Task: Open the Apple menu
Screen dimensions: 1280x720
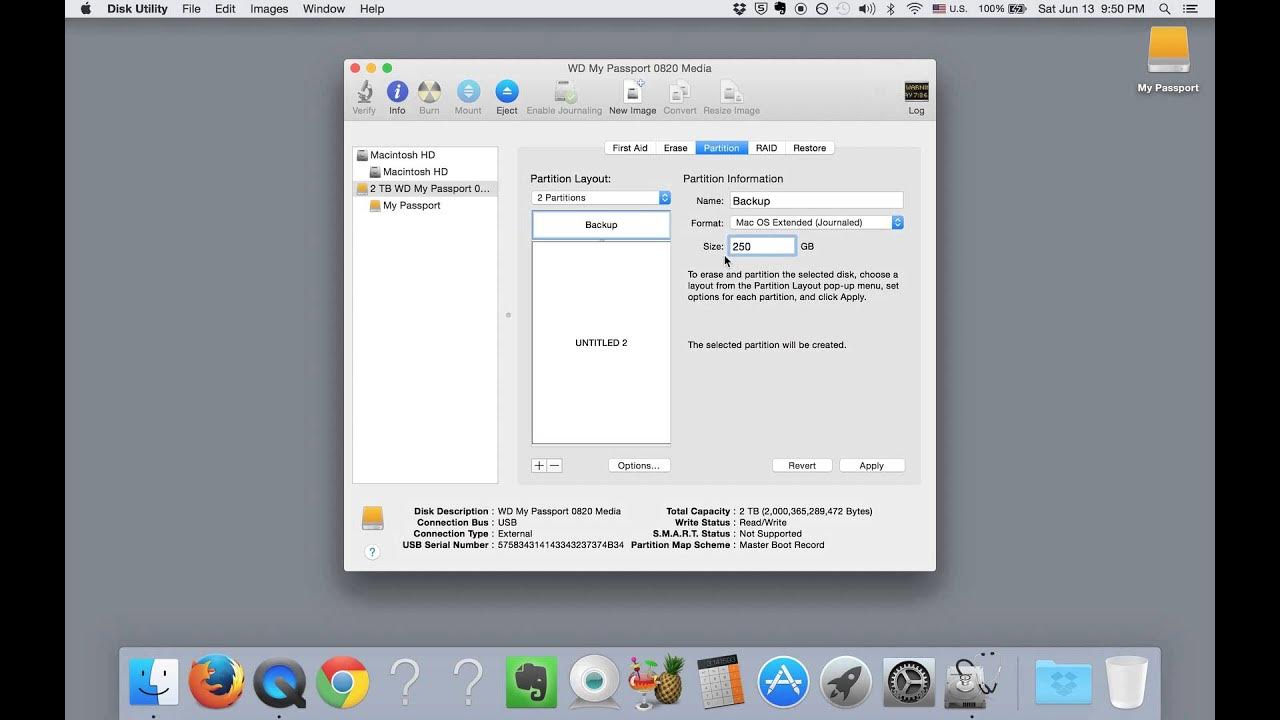Action: 85,9
